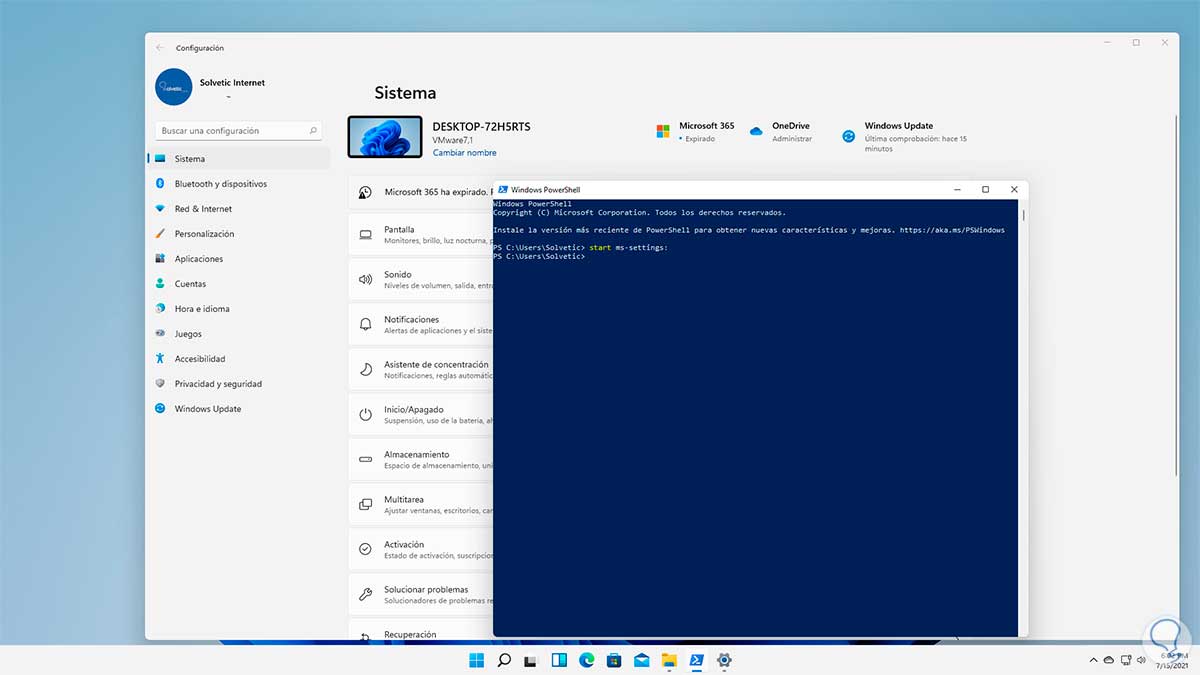Show hidden system tray icons chevron

[1092, 660]
